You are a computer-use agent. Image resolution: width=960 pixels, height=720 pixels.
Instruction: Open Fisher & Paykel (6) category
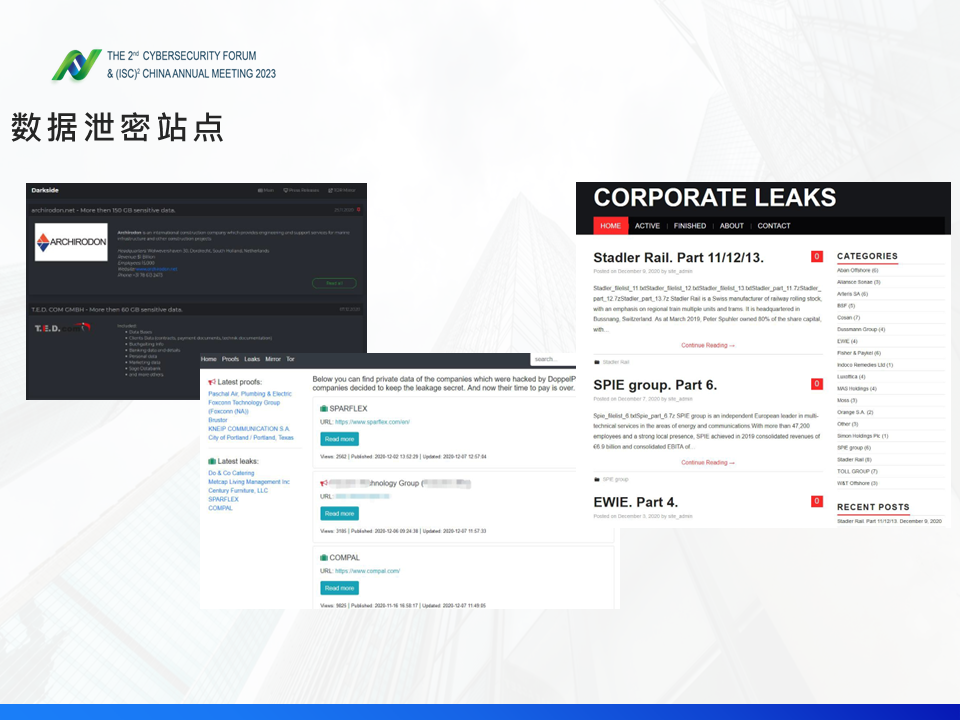coord(859,353)
